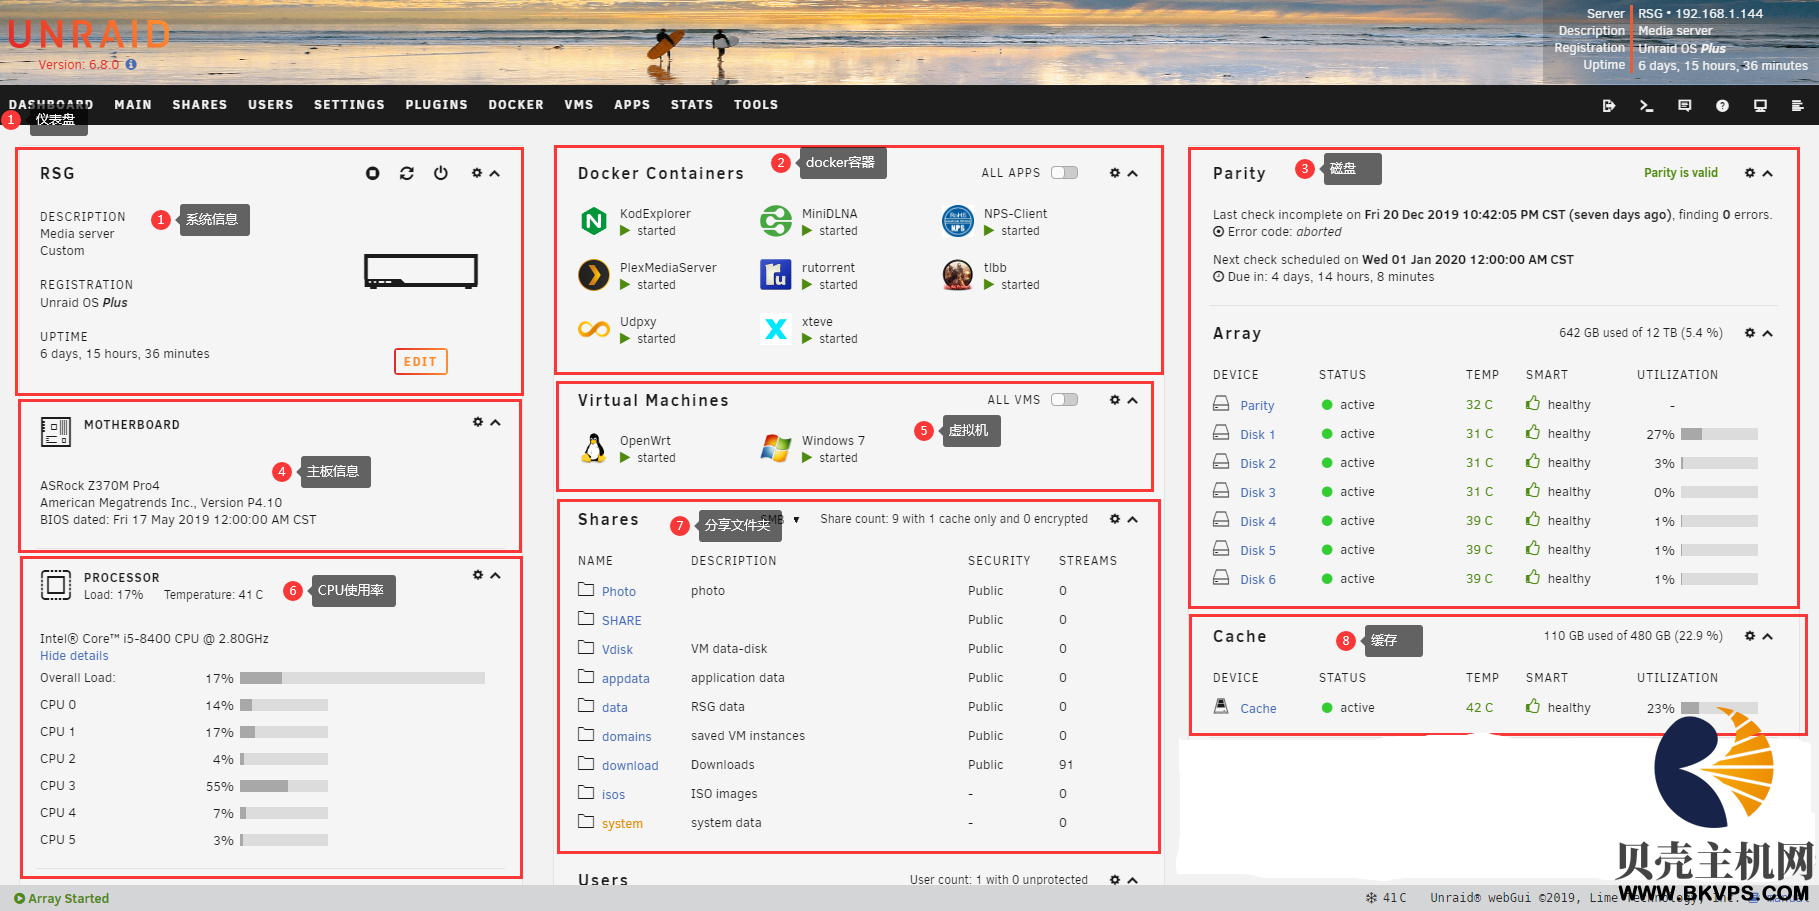Open the Vdisk share link
The width and height of the screenshot is (1819, 911).
(617, 650)
